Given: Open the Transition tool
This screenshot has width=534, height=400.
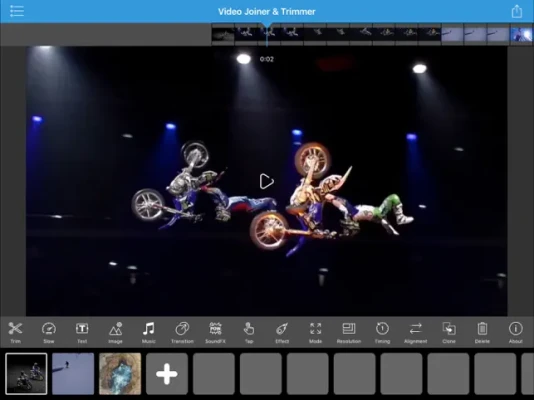Looking at the screenshot, I should [182, 332].
